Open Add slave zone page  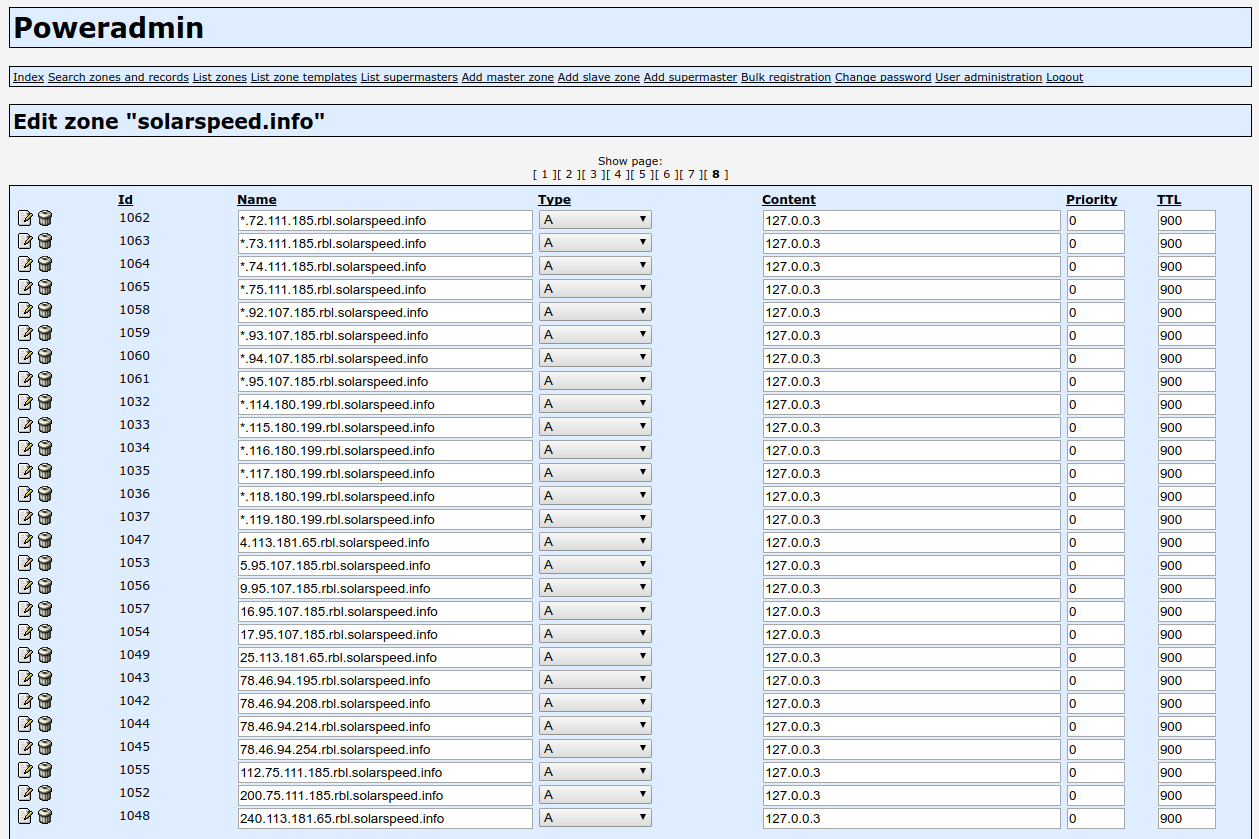coord(599,77)
